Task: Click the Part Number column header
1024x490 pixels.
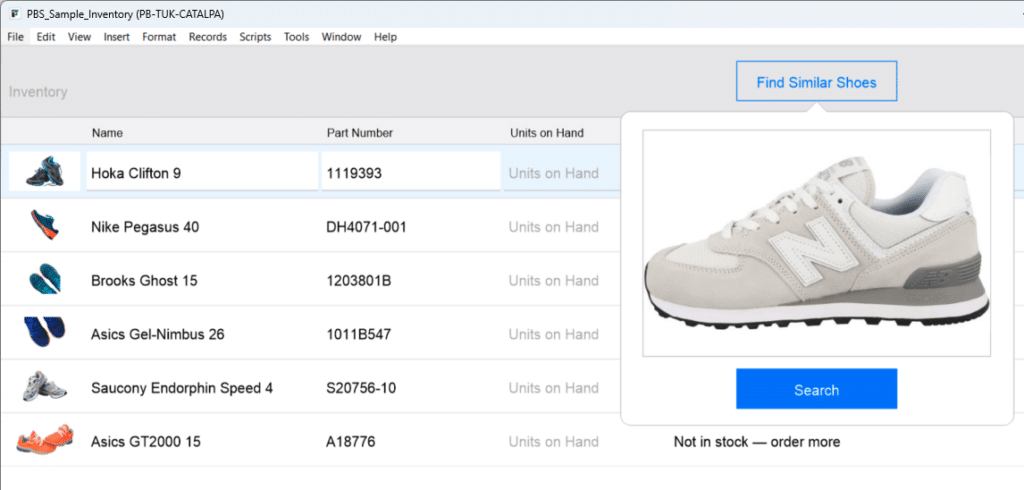Action: click(x=360, y=133)
